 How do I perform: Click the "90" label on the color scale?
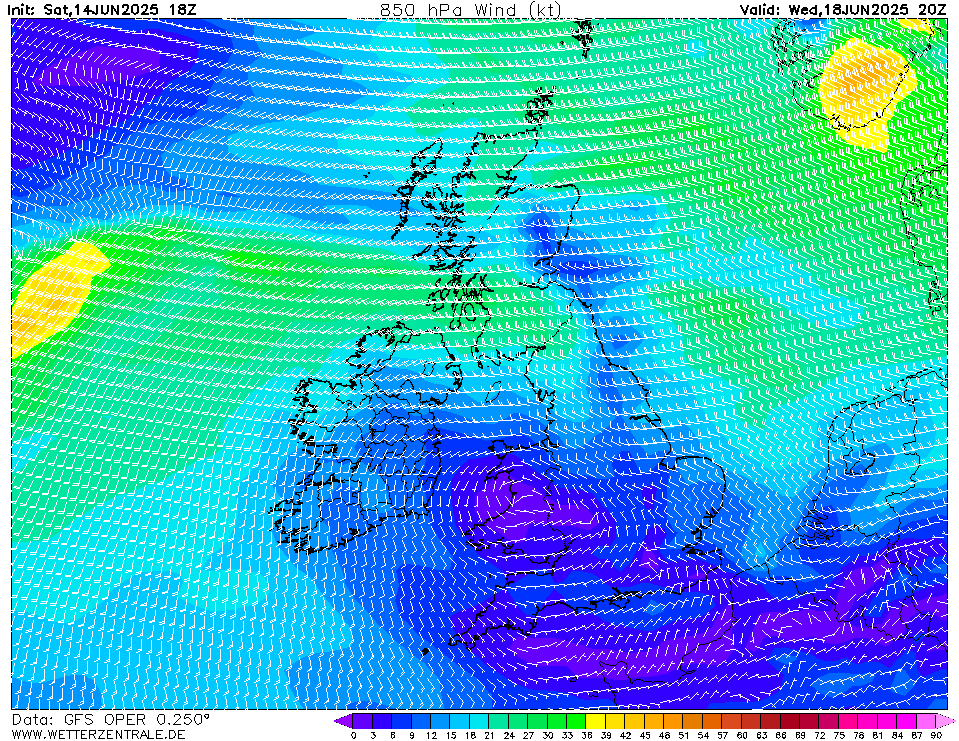point(936,735)
